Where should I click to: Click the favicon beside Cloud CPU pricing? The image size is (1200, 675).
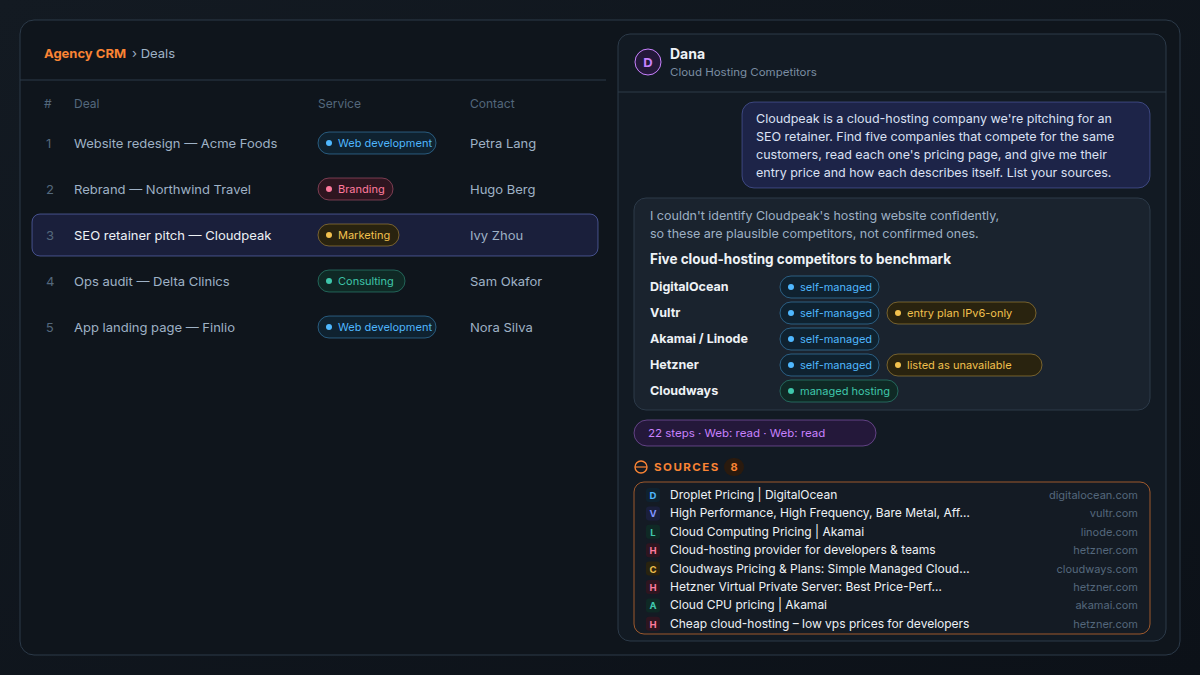pyautogui.click(x=653, y=605)
